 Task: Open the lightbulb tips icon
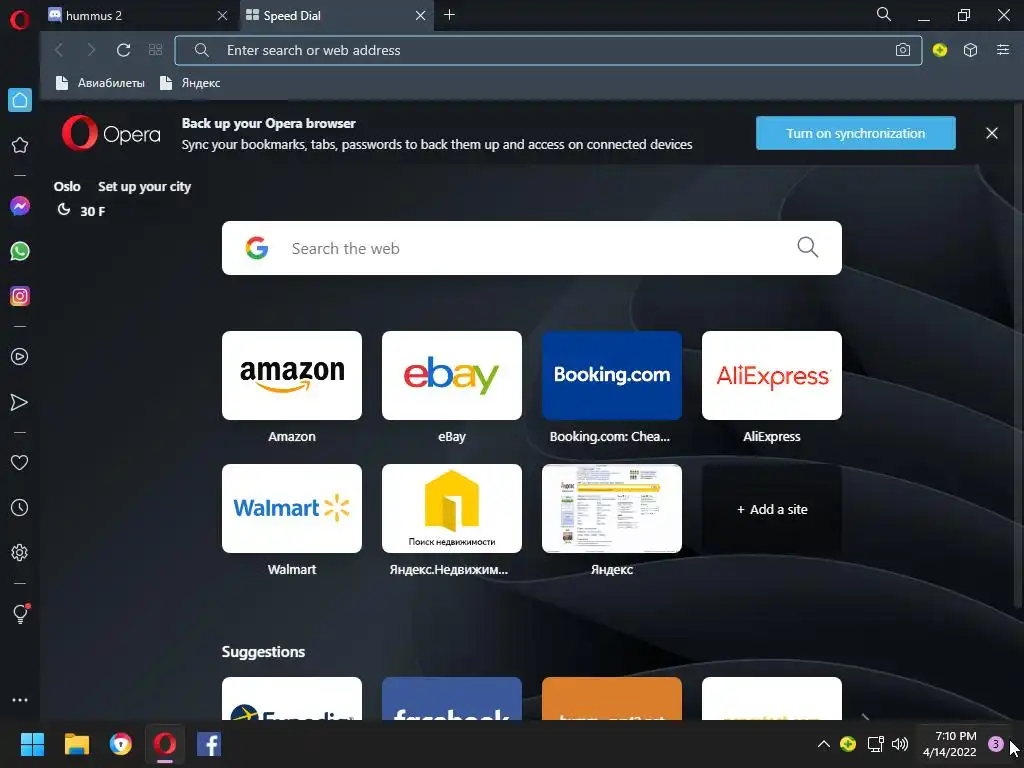click(20, 613)
